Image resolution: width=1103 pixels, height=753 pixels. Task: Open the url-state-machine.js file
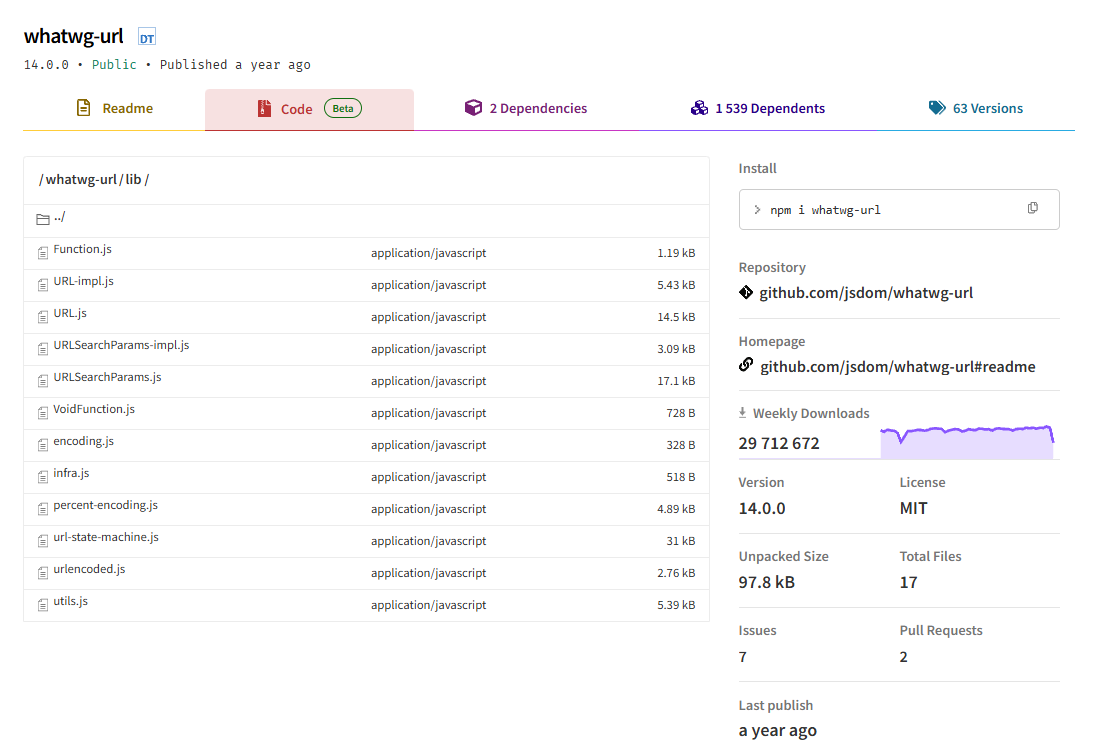coord(106,538)
